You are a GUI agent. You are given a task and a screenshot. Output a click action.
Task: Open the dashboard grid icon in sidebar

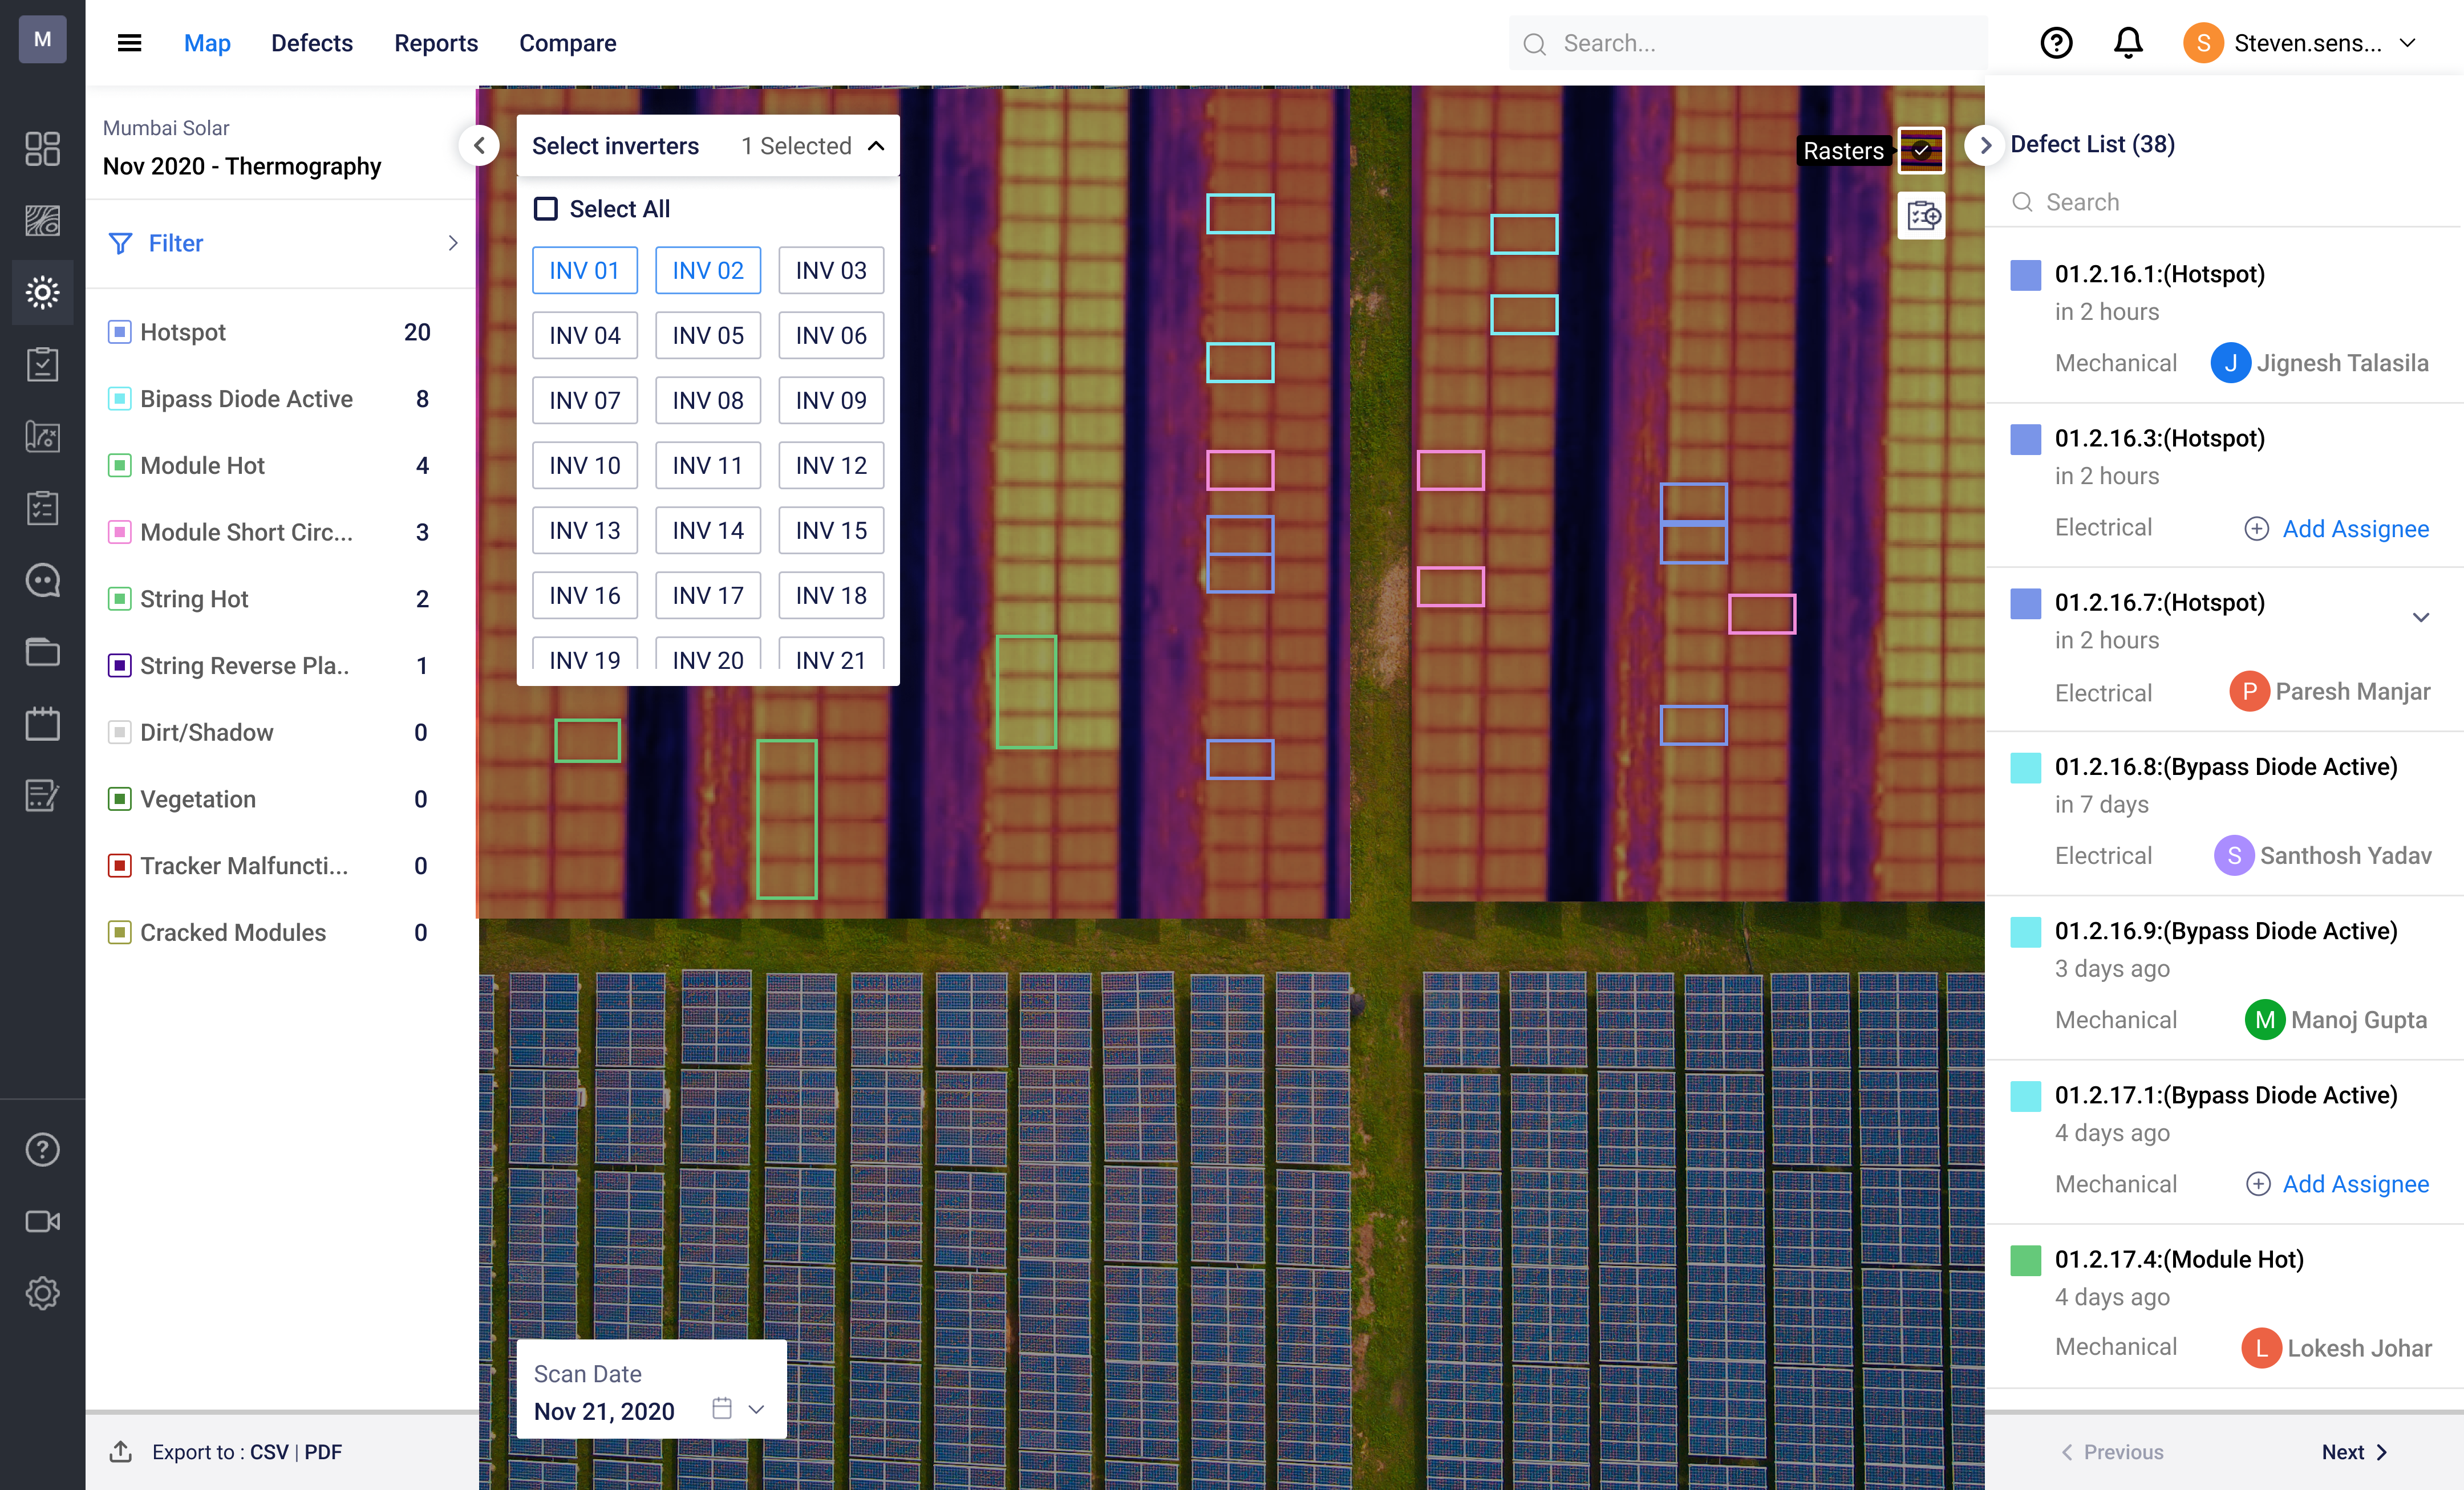click(x=42, y=149)
